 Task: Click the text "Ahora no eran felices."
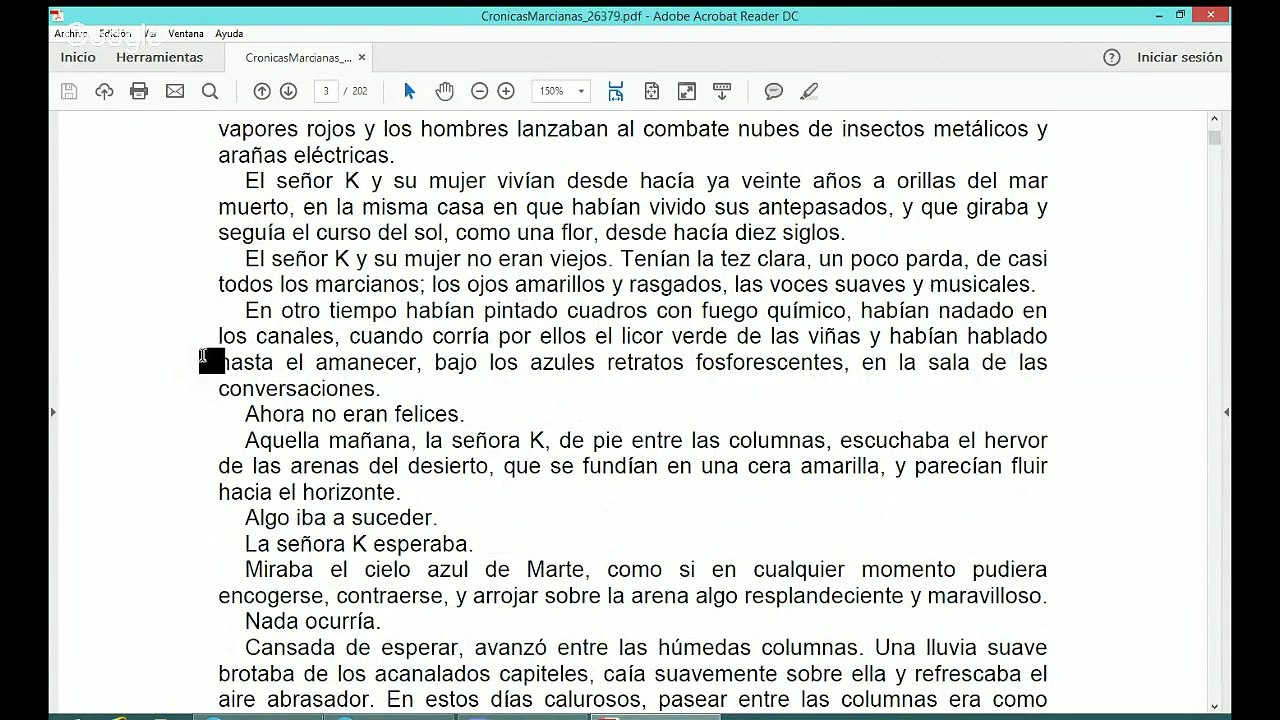click(x=355, y=414)
